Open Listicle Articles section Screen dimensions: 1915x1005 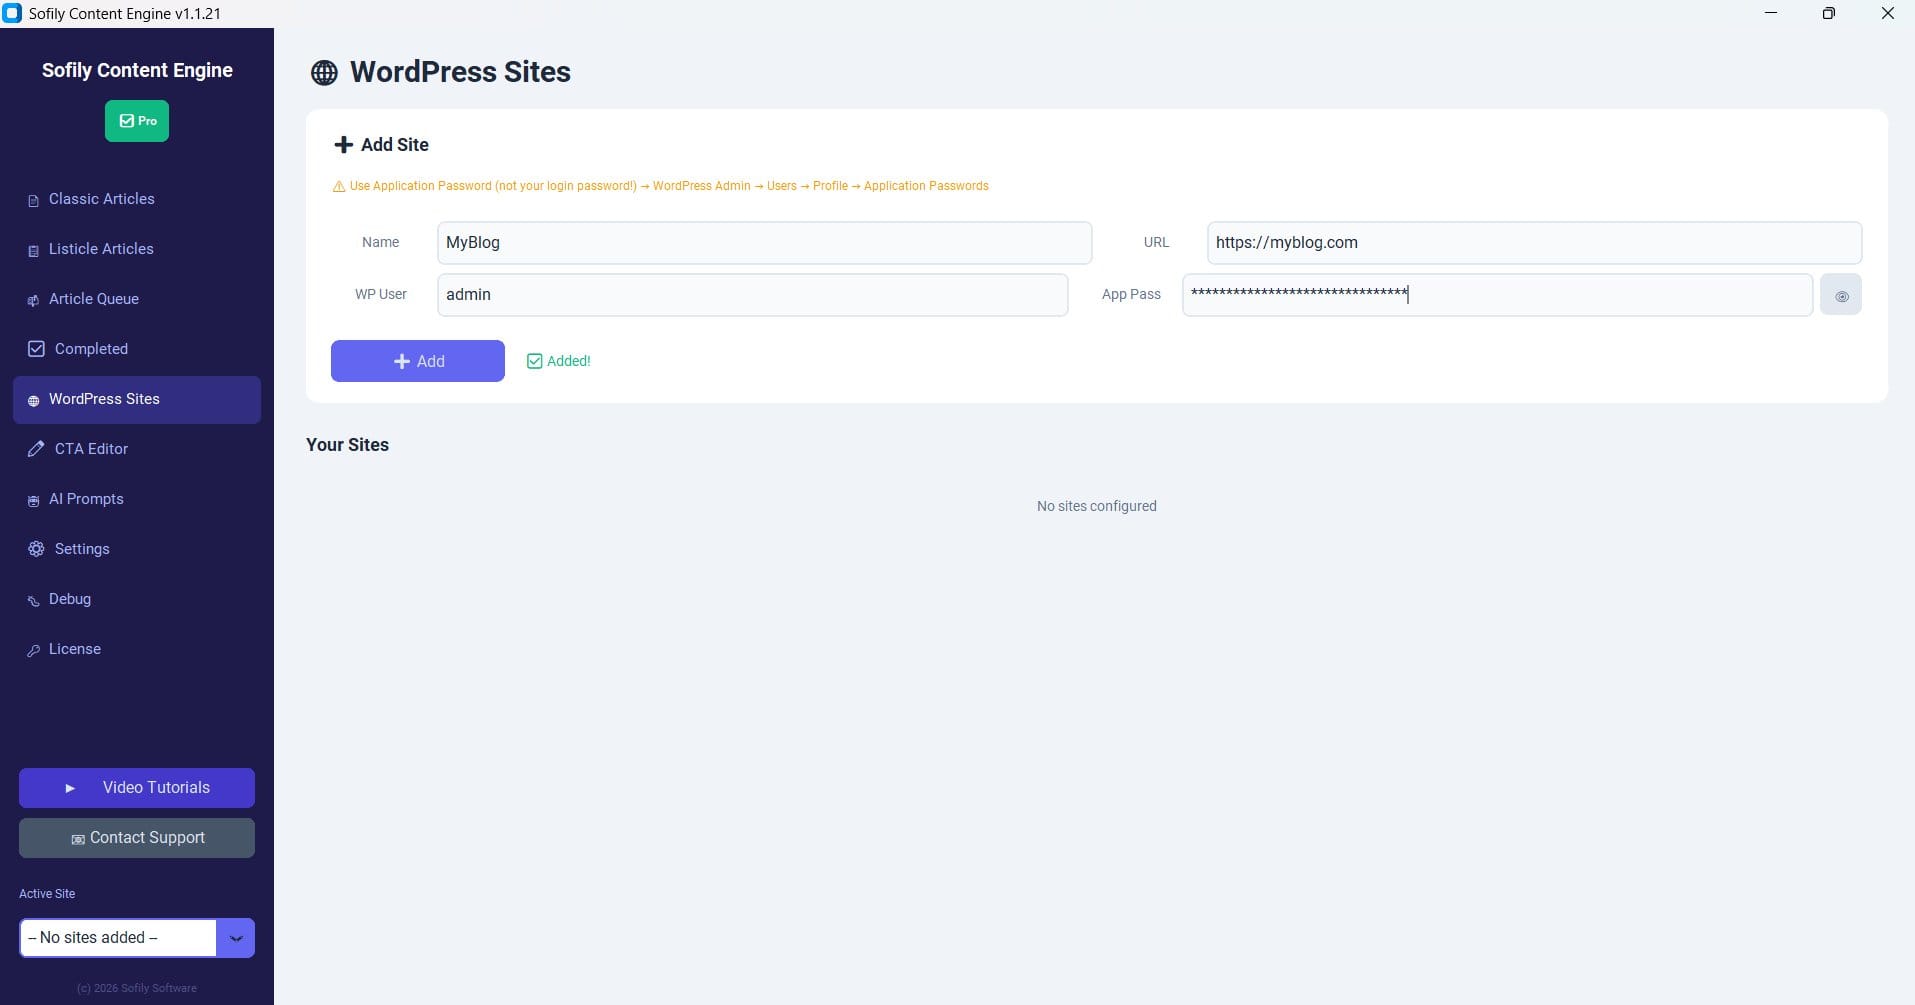[x=137, y=249]
